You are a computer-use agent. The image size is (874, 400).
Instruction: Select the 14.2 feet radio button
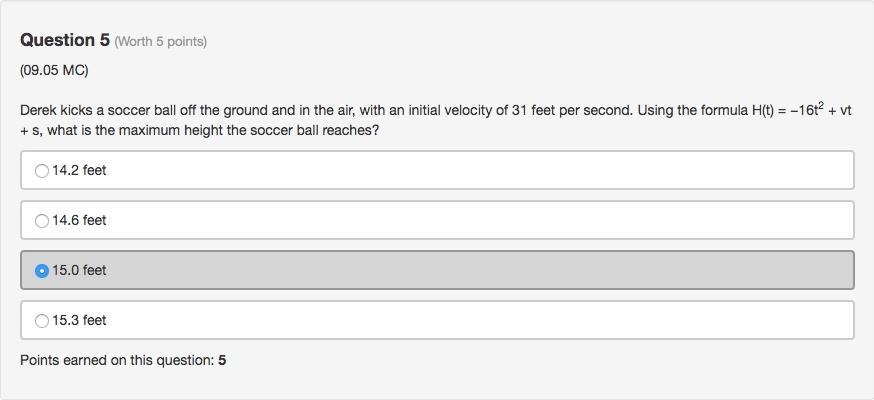[x=42, y=171]
